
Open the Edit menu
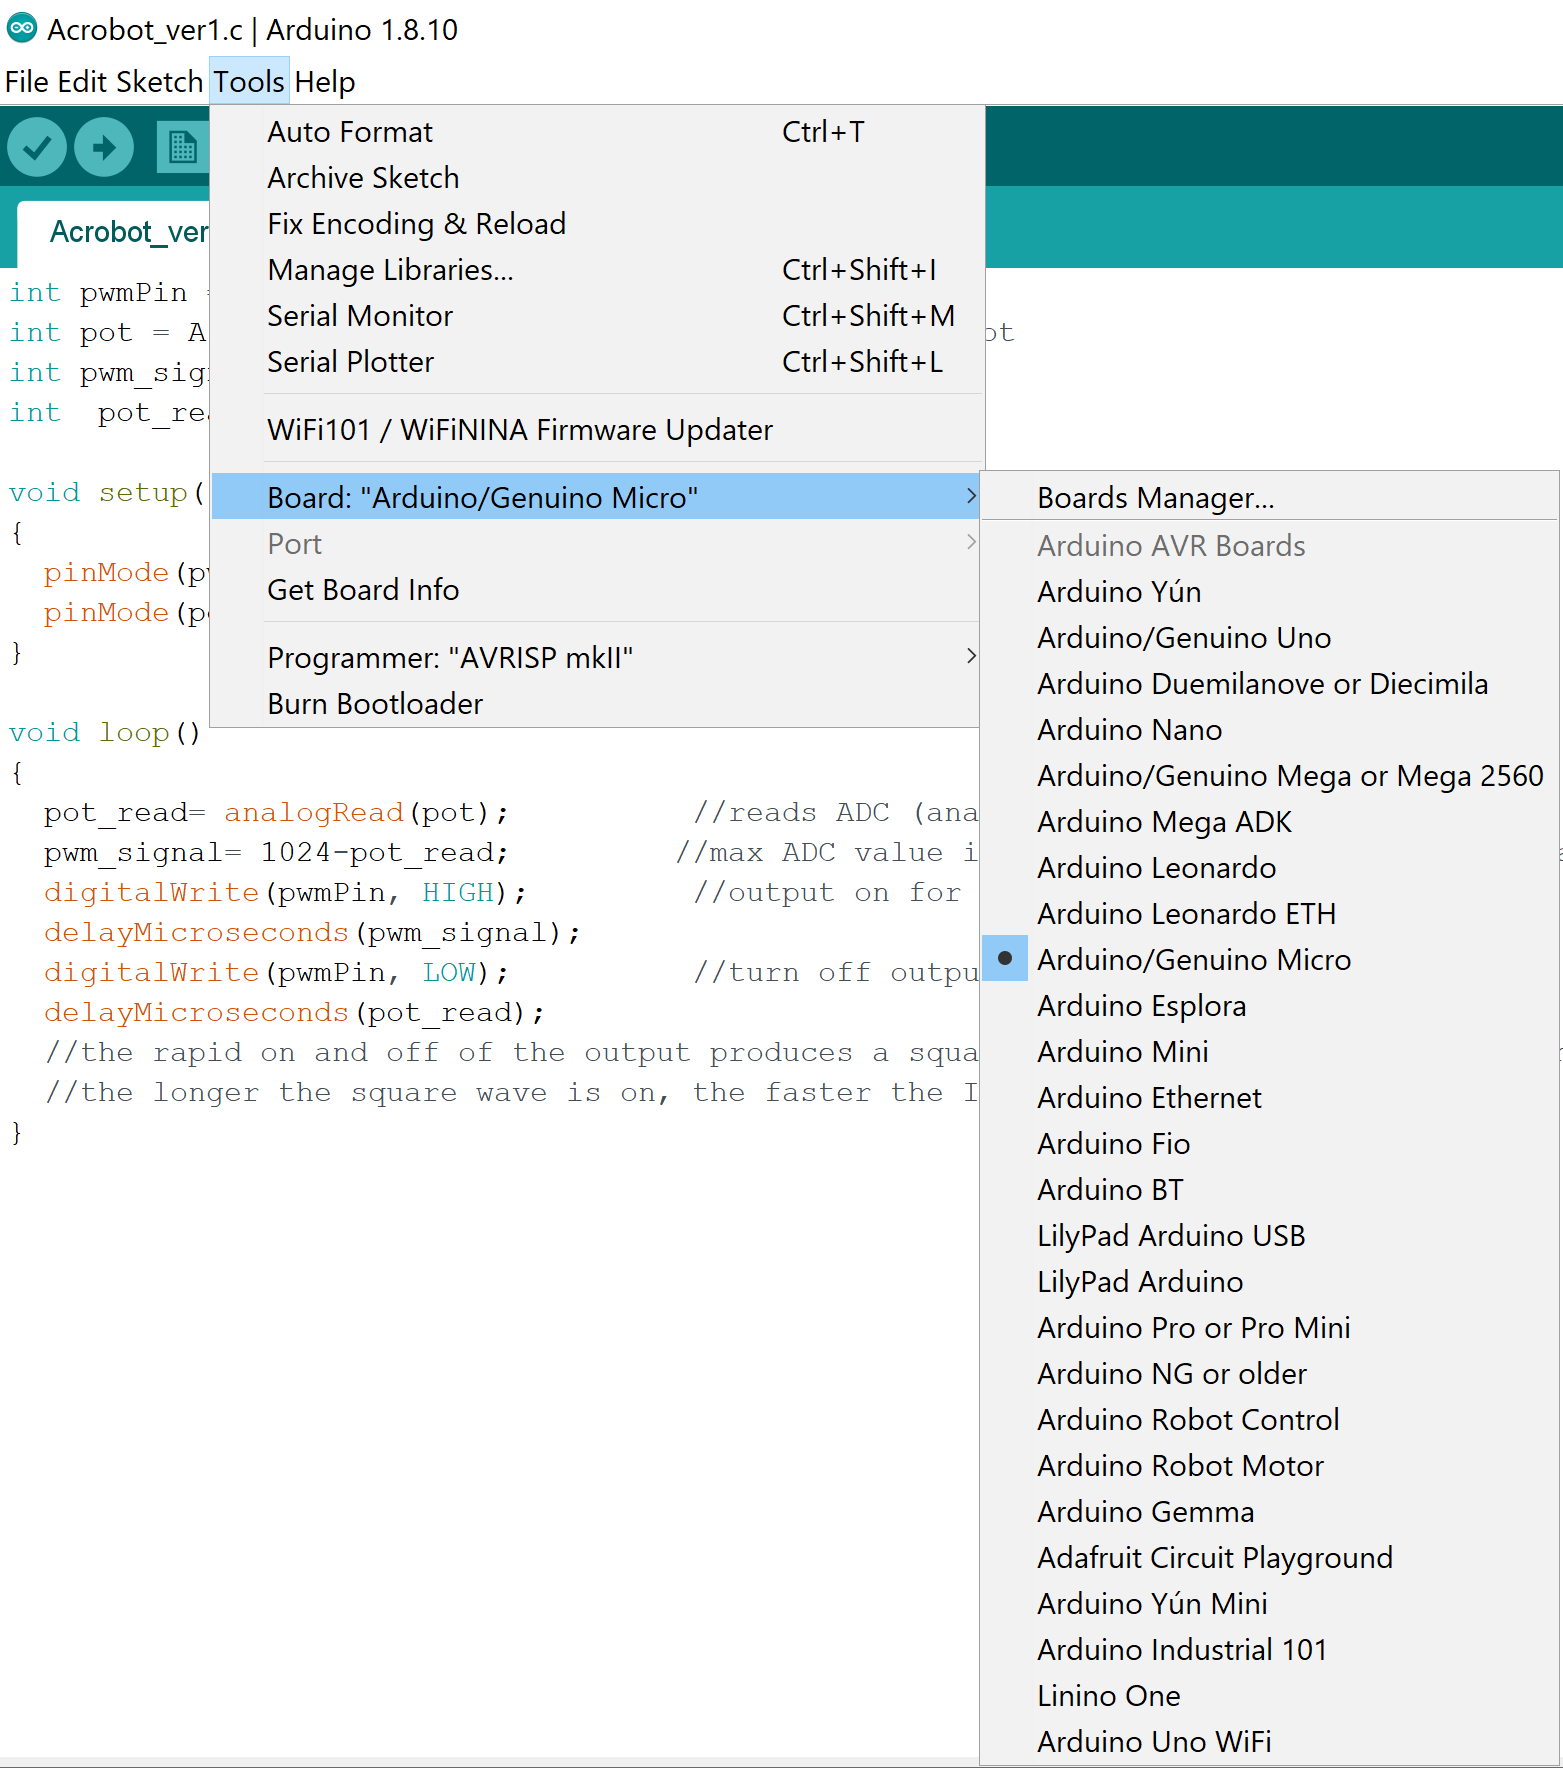click(x=82, y=82)
